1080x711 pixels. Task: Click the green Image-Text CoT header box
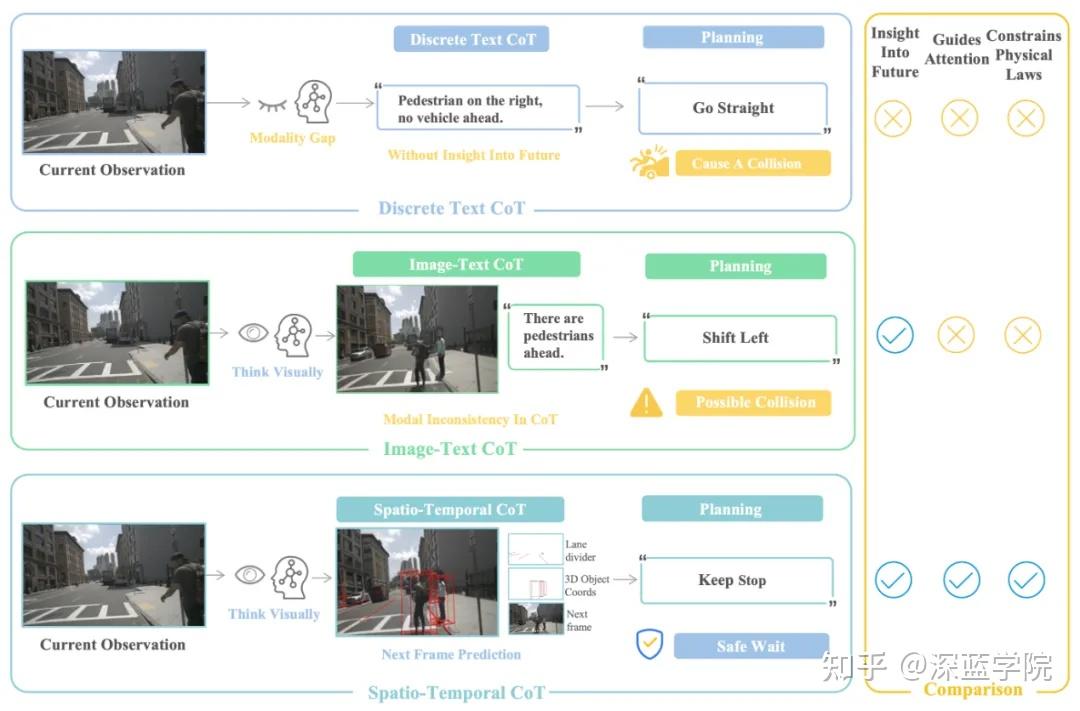466,265
